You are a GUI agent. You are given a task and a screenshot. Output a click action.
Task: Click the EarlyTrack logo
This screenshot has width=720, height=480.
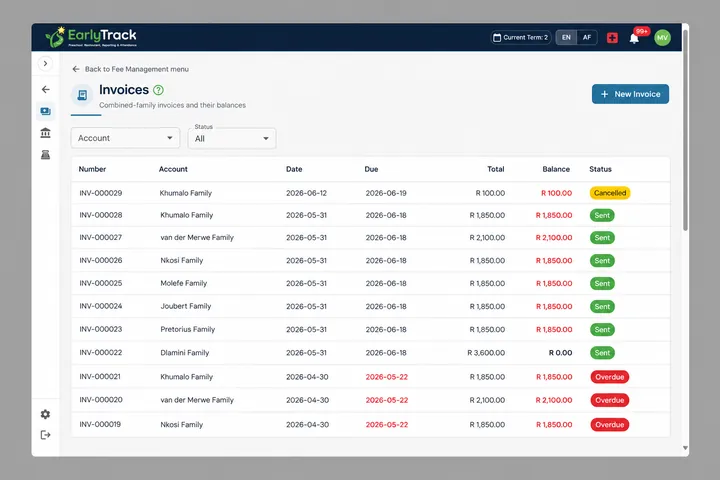click(91, 37)
